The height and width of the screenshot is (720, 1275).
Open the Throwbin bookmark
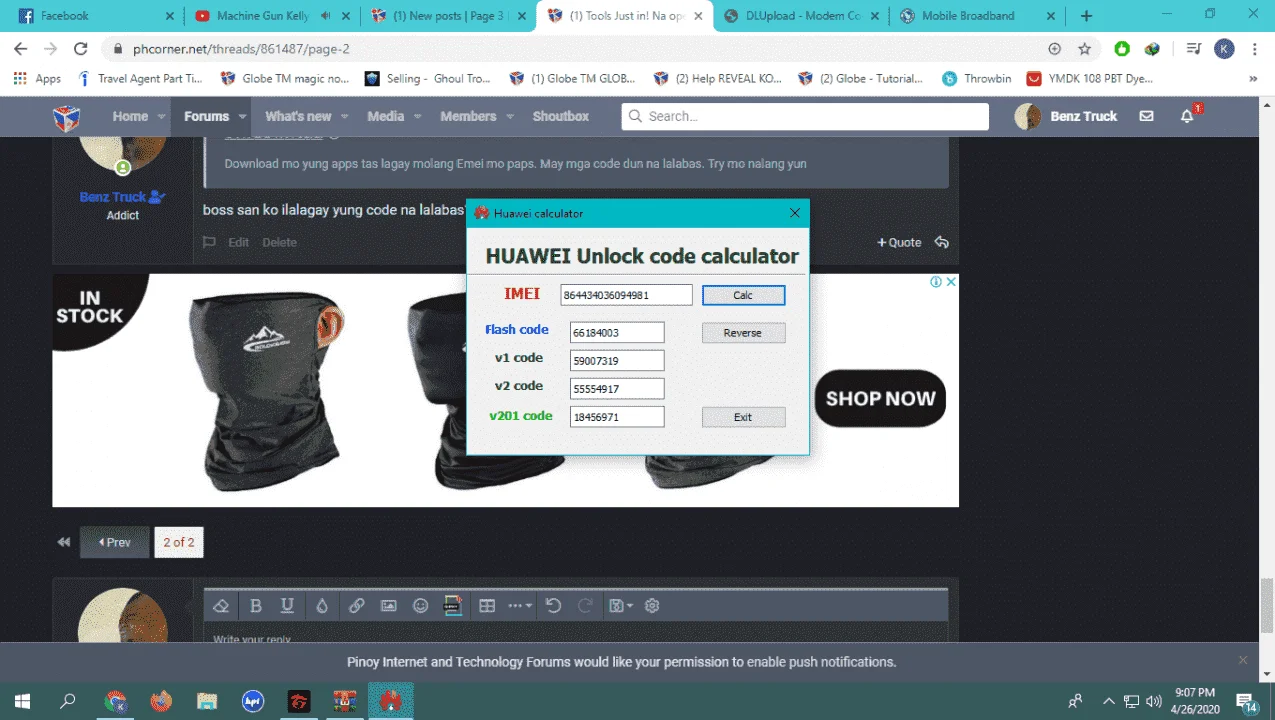click(x=976, y=78)
